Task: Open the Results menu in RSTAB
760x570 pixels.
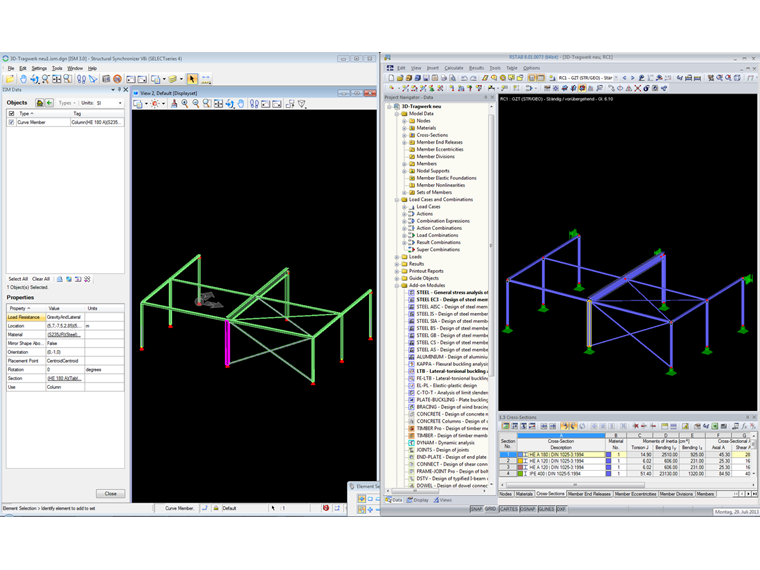Action: 476,68
